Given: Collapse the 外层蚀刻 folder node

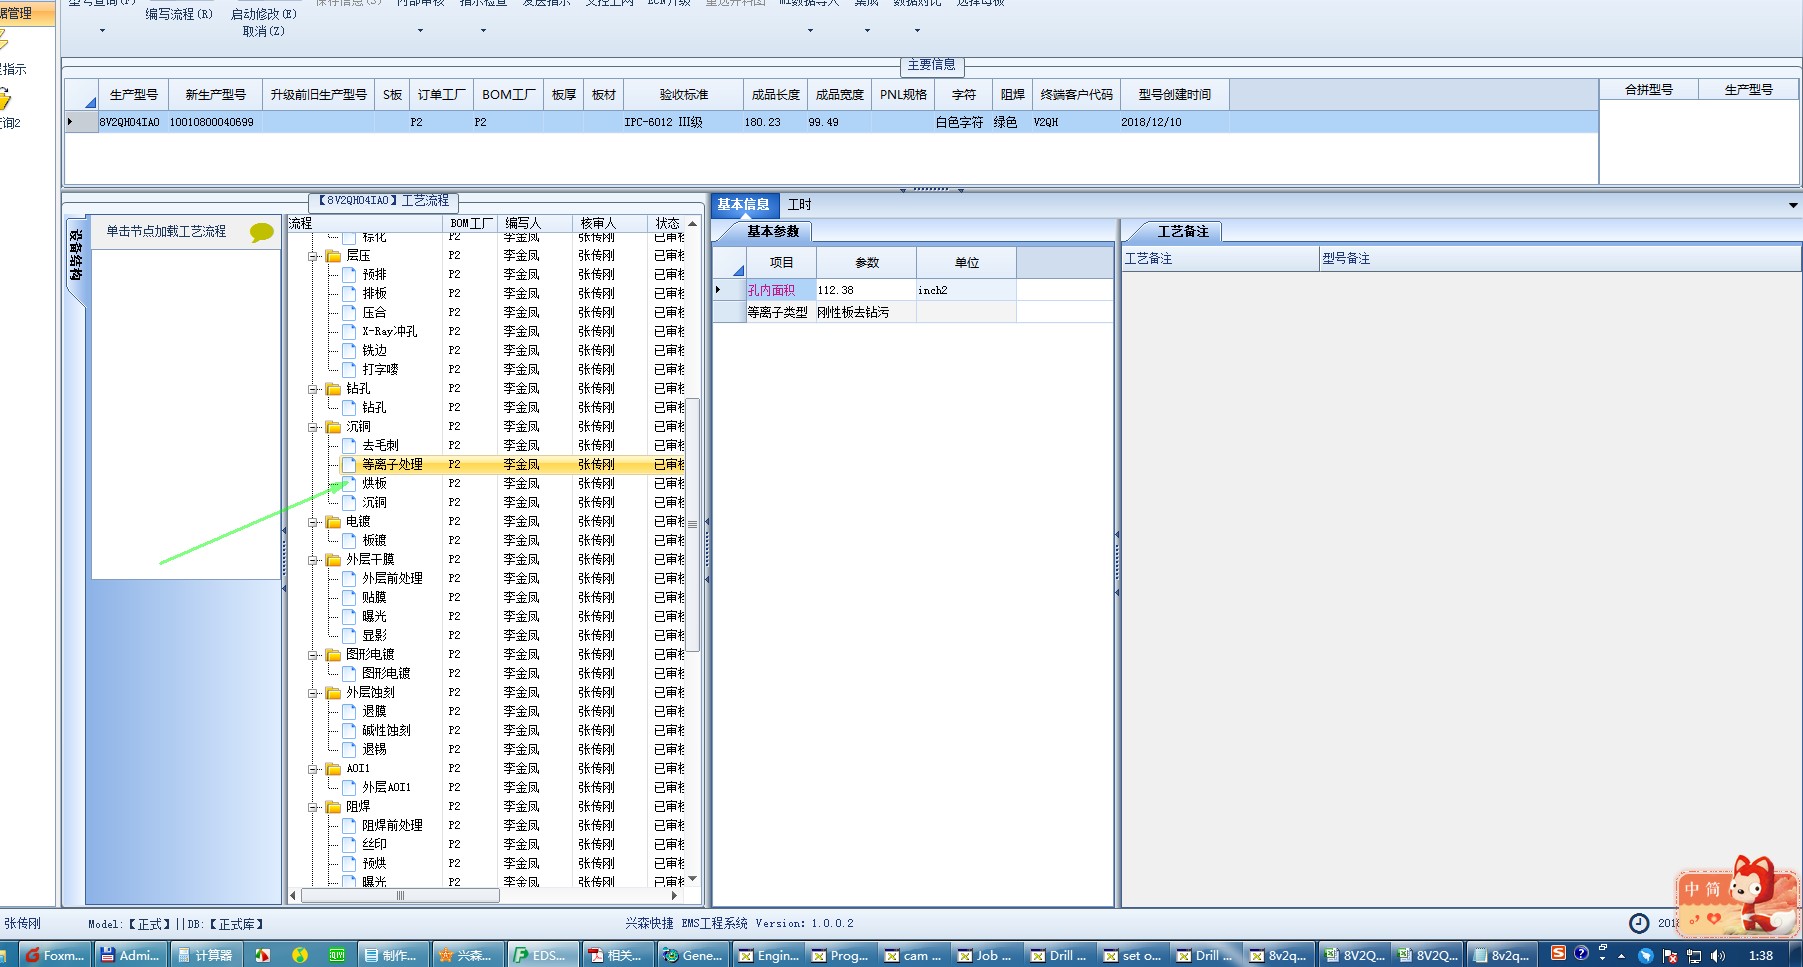Looking at the screenshot, I should tap(313, 693).
